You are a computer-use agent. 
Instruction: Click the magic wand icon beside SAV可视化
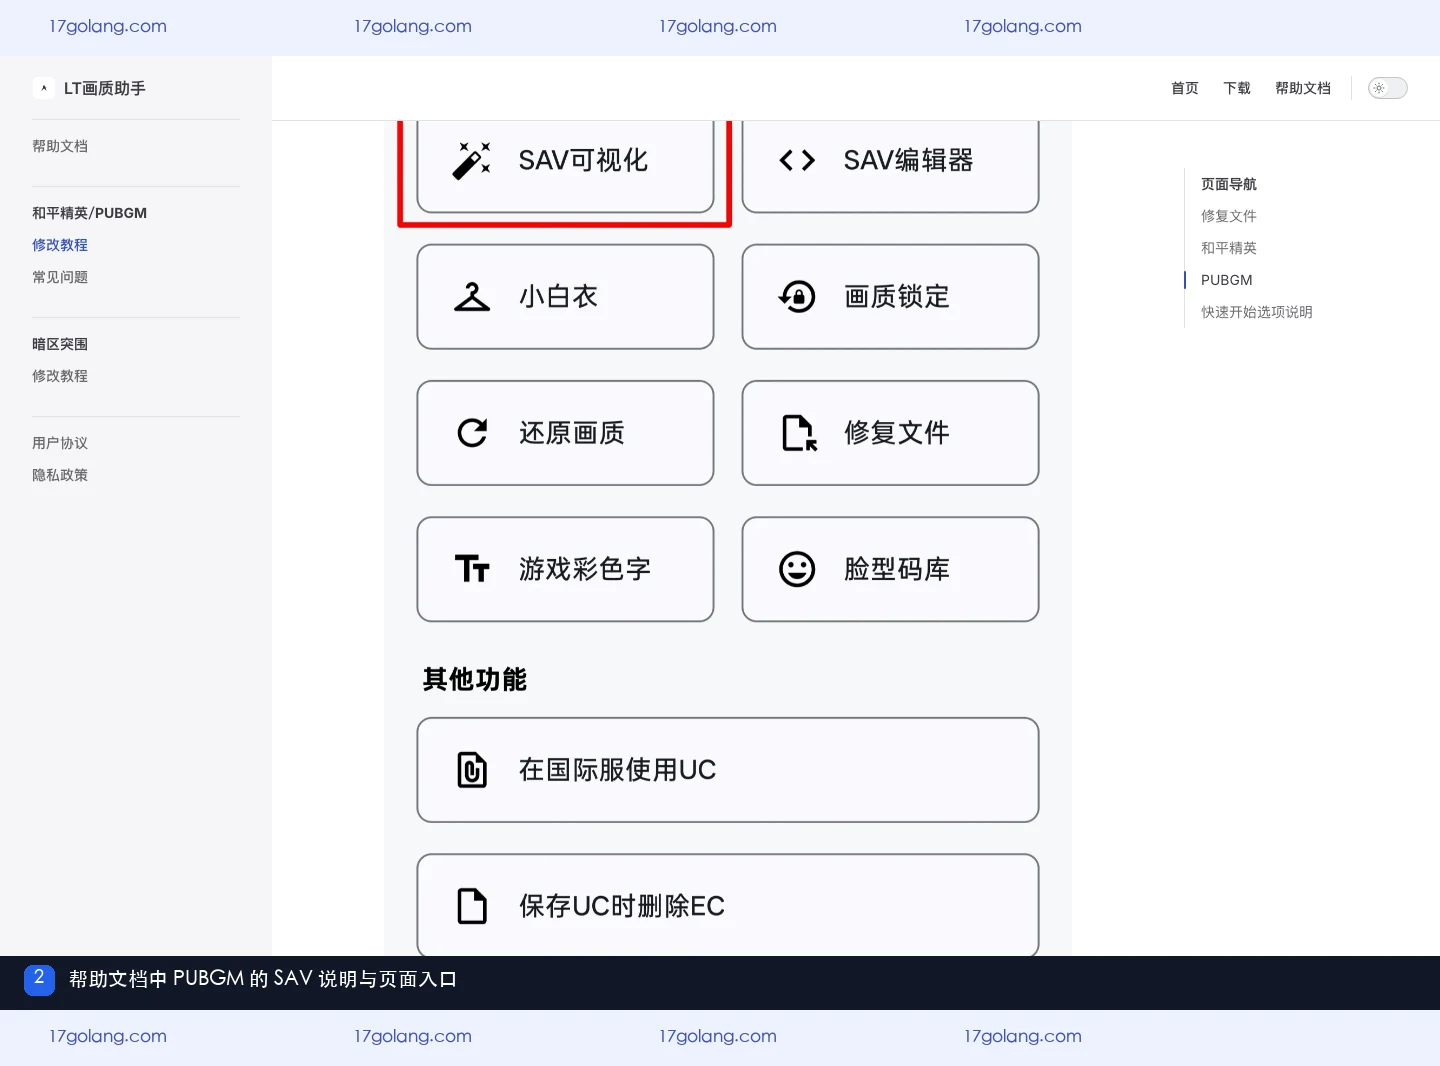(x=472, y=160)
